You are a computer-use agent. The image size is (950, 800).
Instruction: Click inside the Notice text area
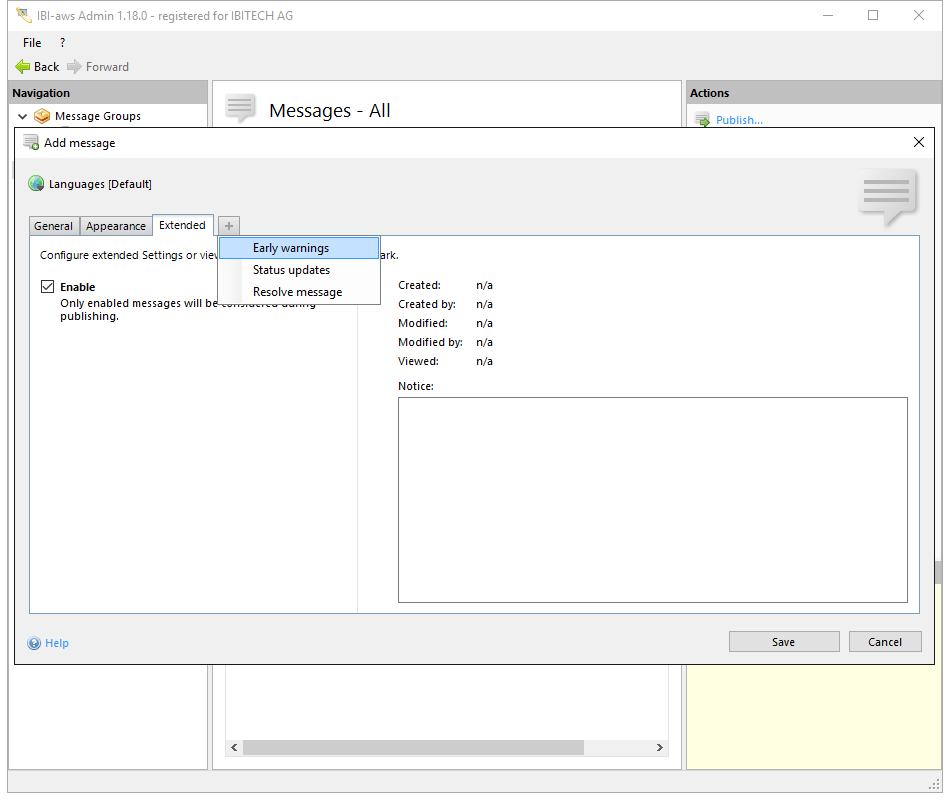coord(652,500)
